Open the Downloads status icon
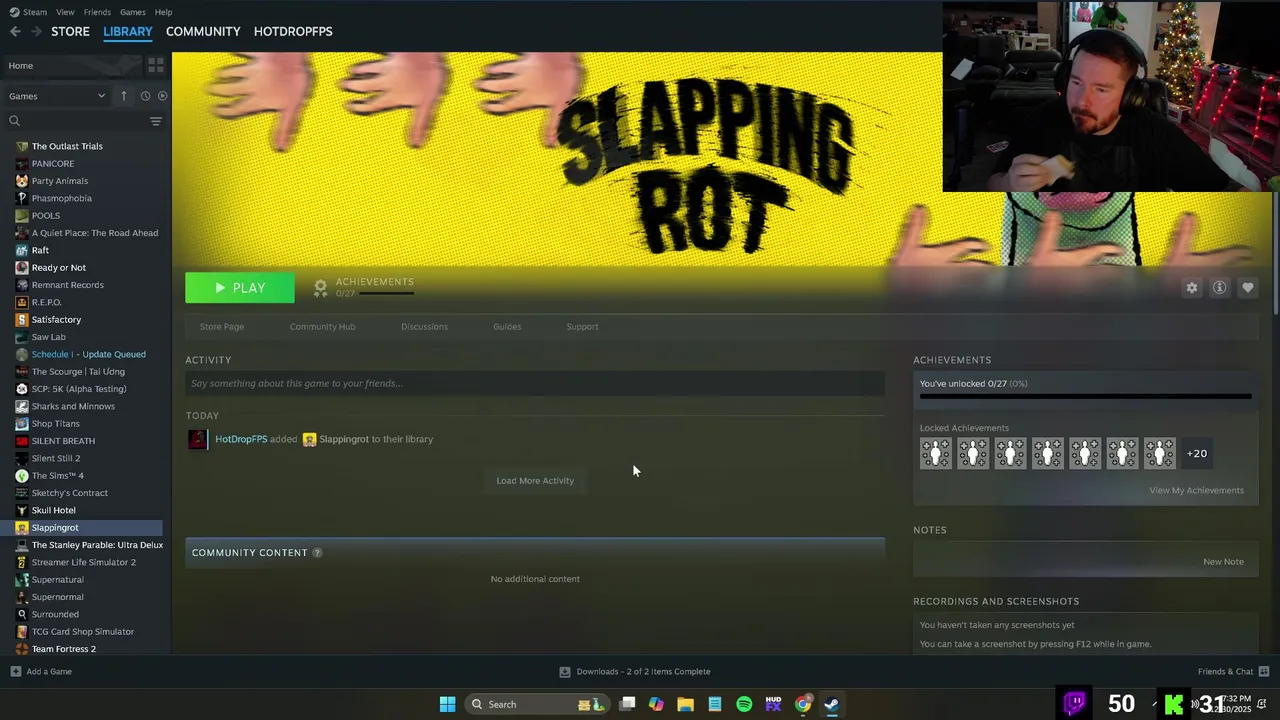The image size is (1280, 720). pos(565,672)
